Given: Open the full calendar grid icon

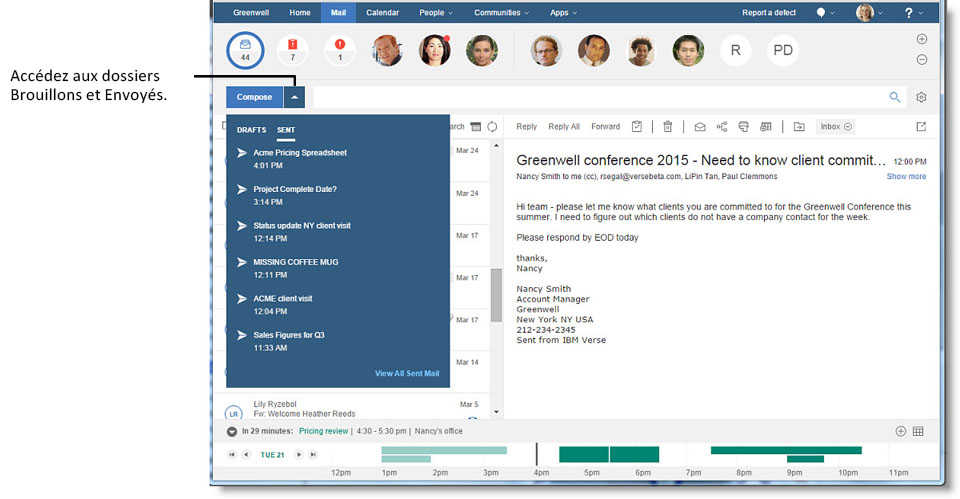Looking at the screenshot, I should click(918, 431).
